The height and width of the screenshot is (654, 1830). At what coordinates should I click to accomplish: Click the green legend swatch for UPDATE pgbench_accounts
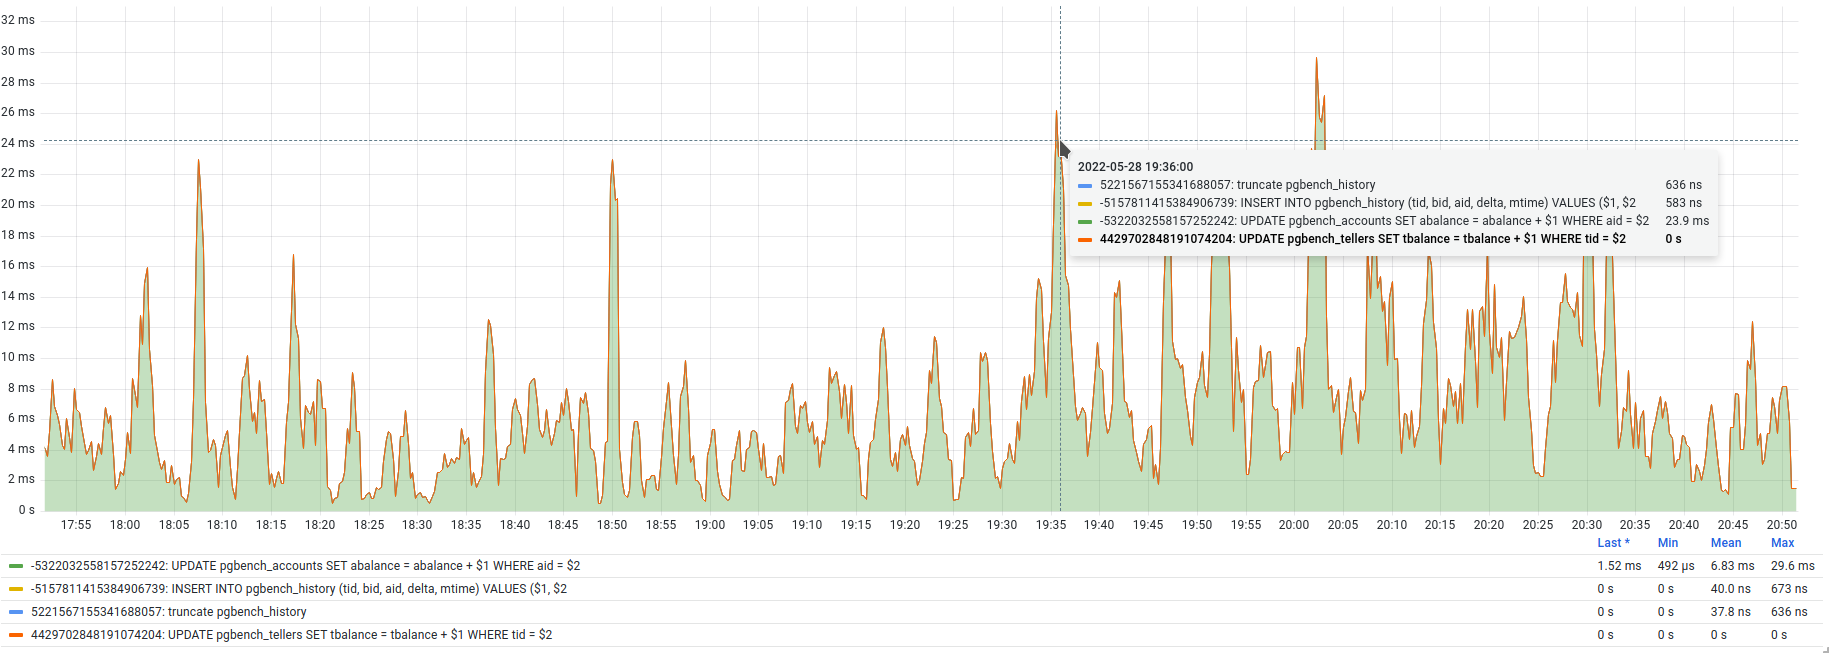16,566
